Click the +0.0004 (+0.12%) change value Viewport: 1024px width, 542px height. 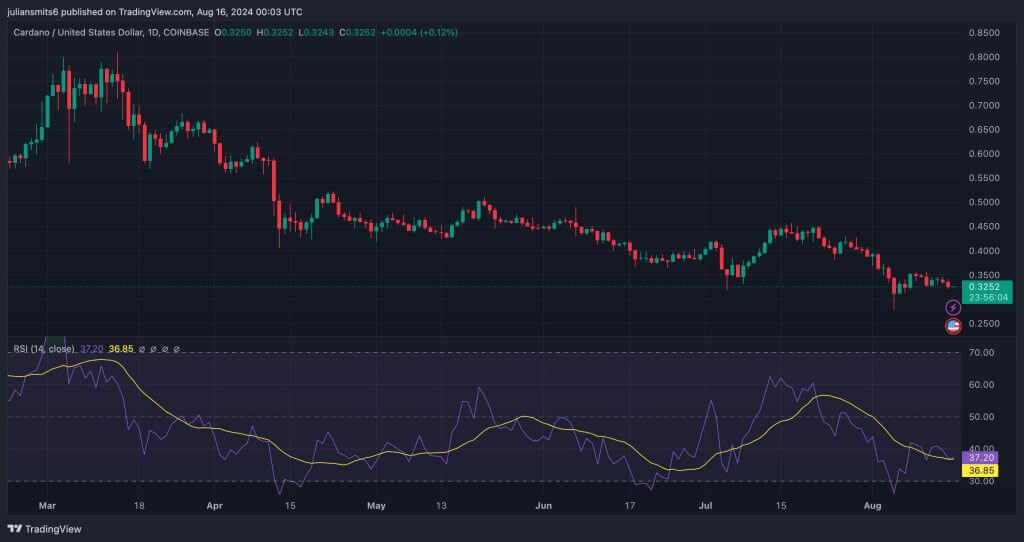point(419,33)
